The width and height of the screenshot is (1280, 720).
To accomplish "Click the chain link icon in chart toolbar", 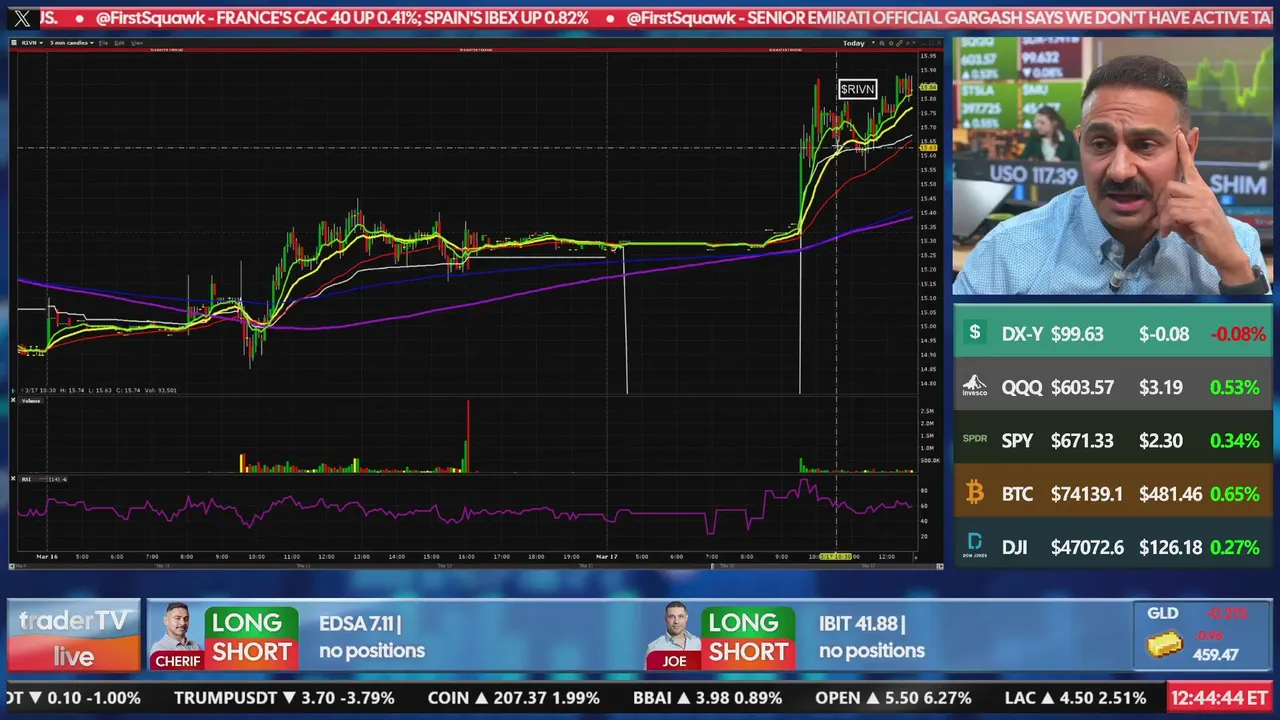I will [899, 43].
